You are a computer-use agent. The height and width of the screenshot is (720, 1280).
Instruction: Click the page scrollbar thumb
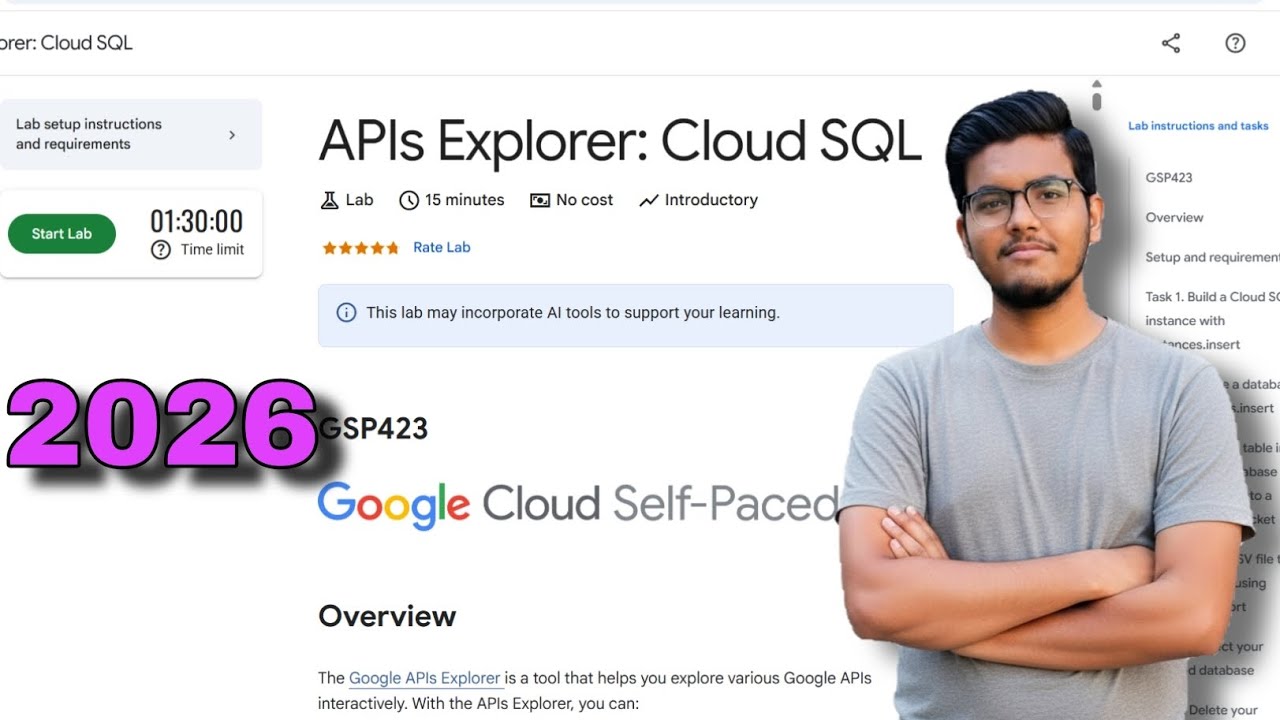[x=1097, y=101]
